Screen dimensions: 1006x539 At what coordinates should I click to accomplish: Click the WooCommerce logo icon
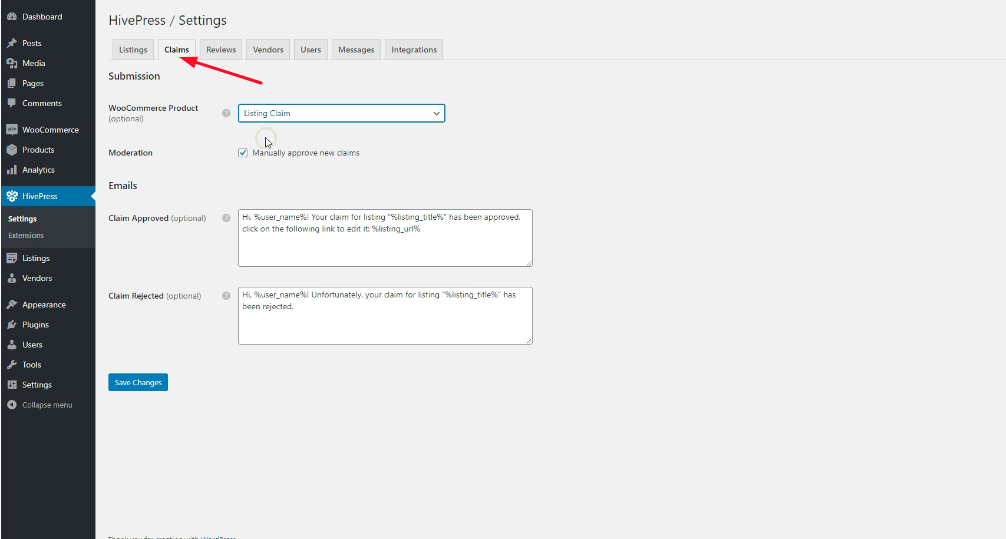[12, 130]
